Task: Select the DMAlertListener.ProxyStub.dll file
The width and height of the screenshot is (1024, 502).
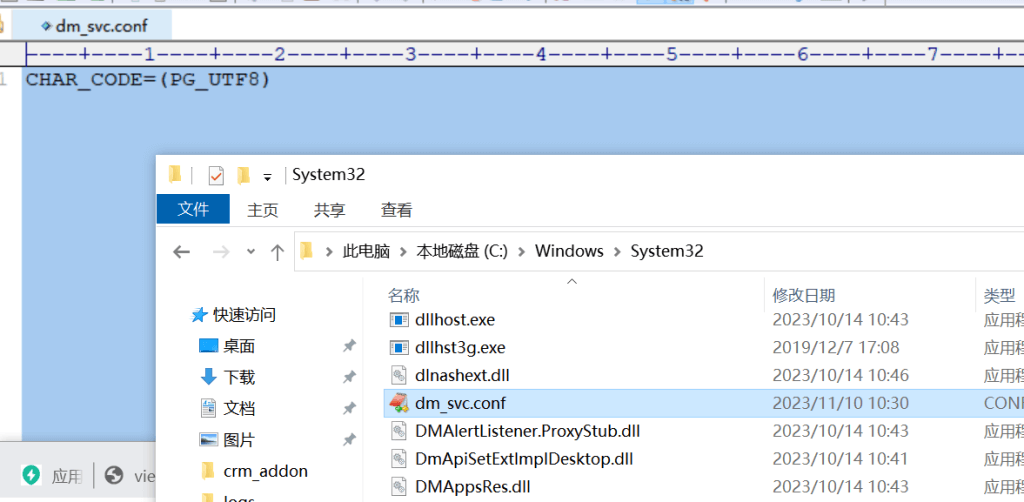Action: (527, 431)
